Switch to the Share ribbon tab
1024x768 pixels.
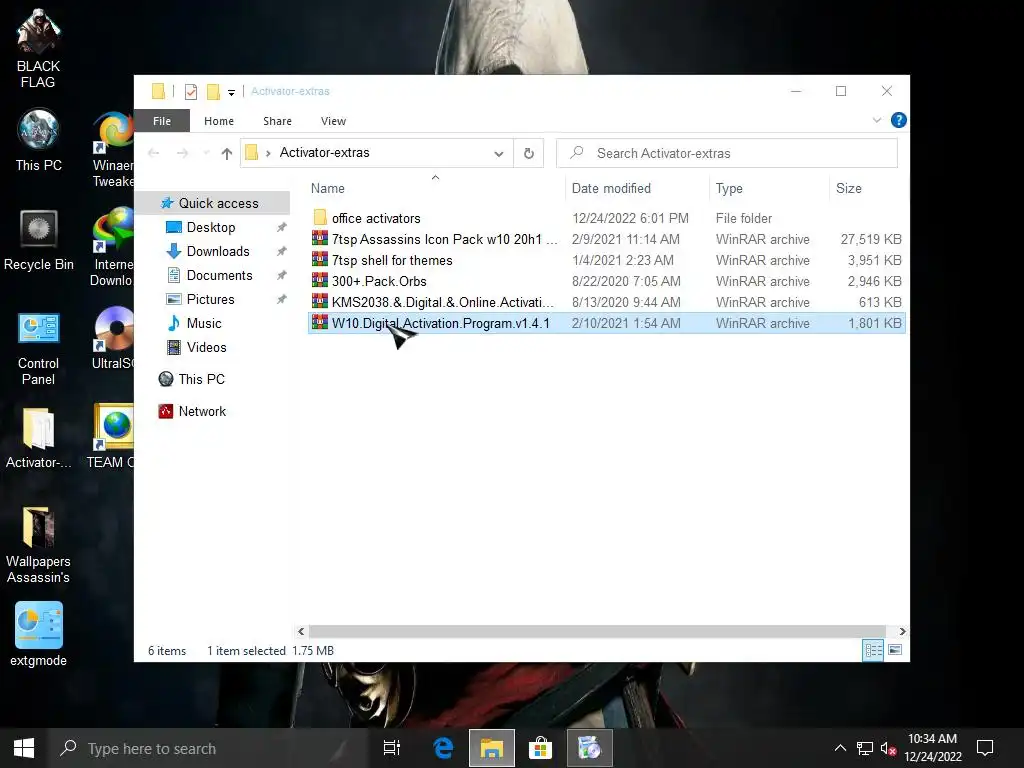point(278,121)
